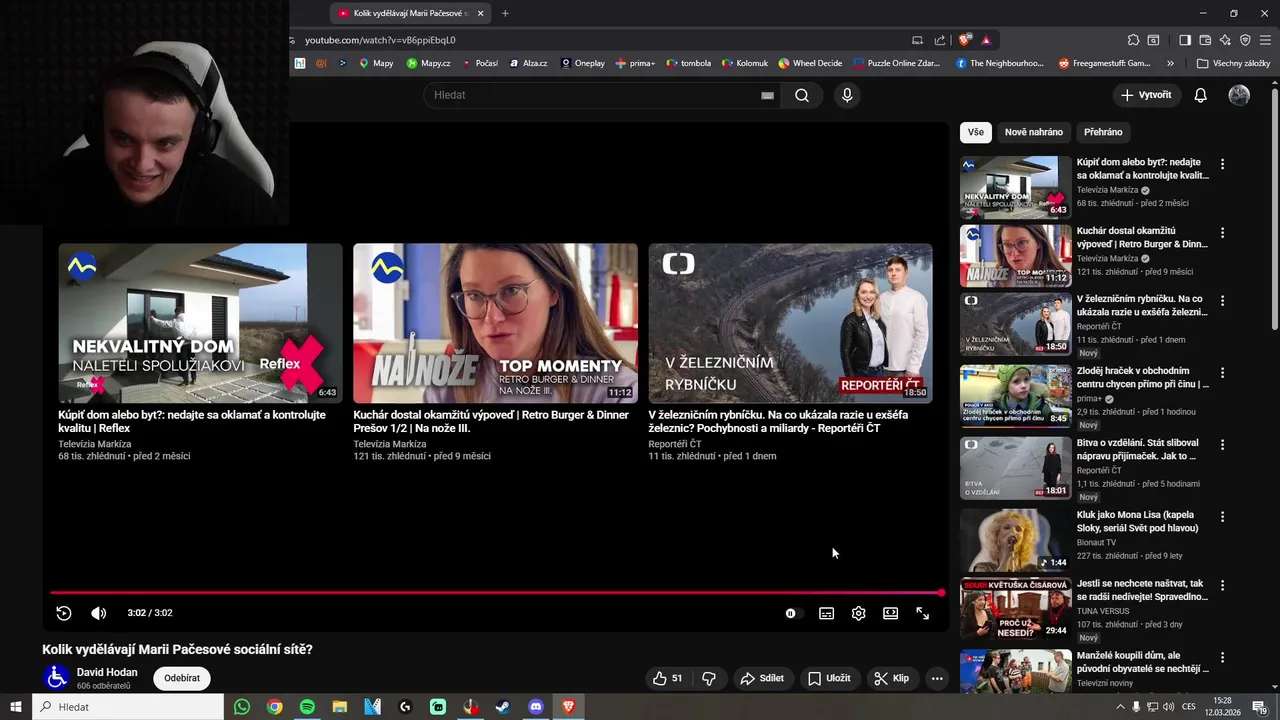The image size is (1280, 720).
Task: Open browser extensions puzzle icon
Action: 1133,40
